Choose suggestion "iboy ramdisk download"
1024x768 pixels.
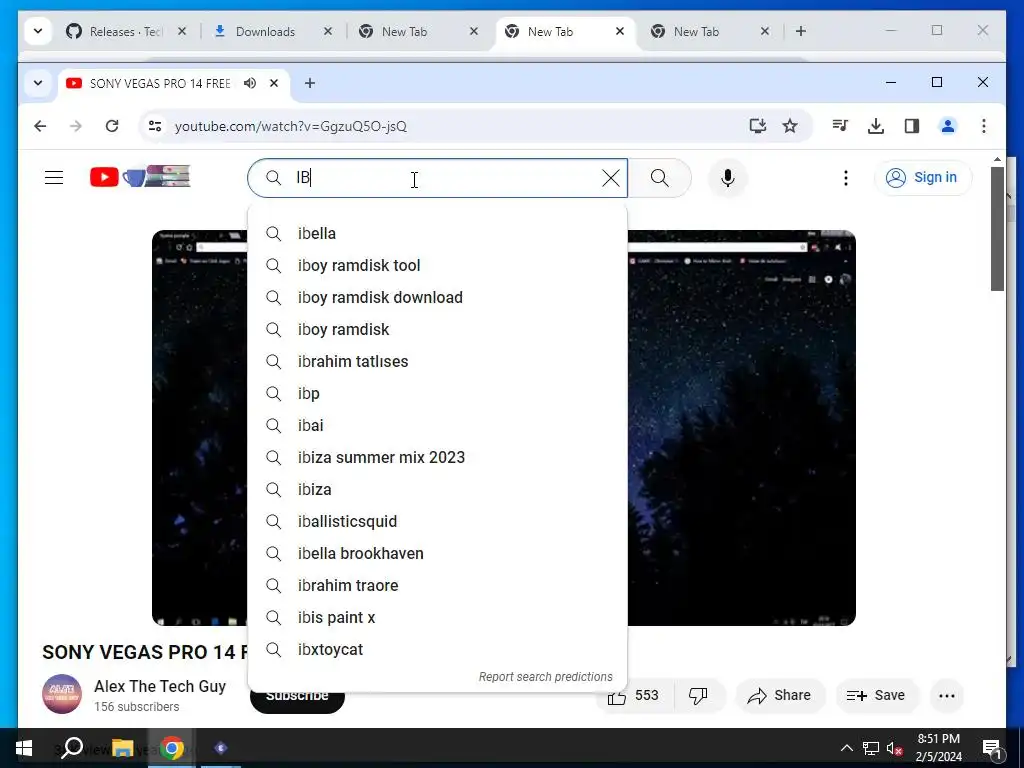coord(438,298)
